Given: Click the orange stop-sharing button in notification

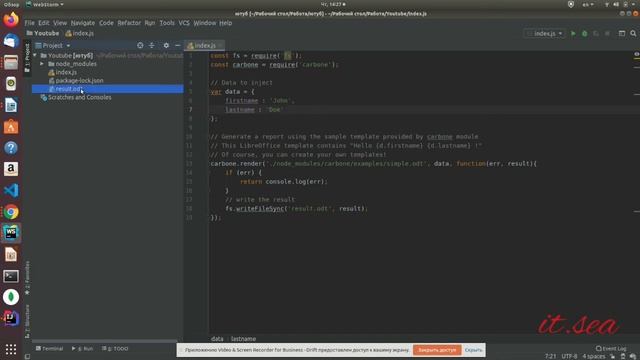Looking at the screenshot, I should pyautogui.click(x=437, y=350).
